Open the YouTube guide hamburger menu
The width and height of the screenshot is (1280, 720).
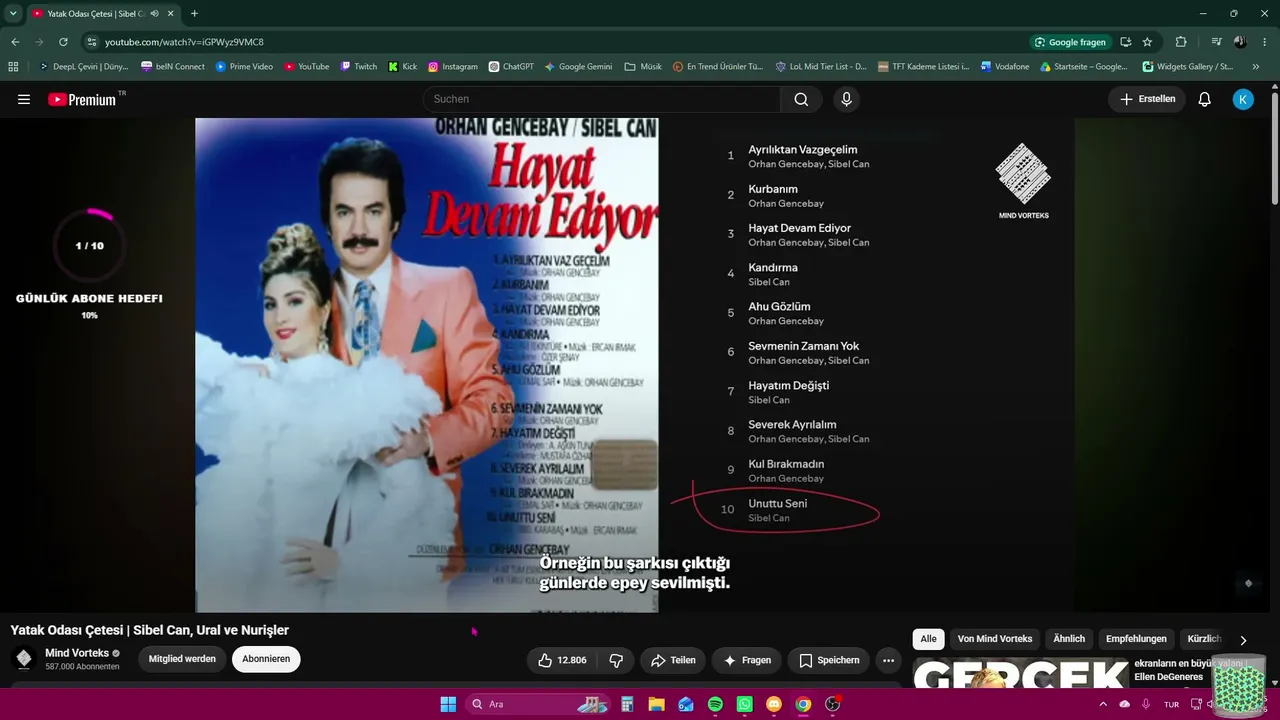[24, 99]
